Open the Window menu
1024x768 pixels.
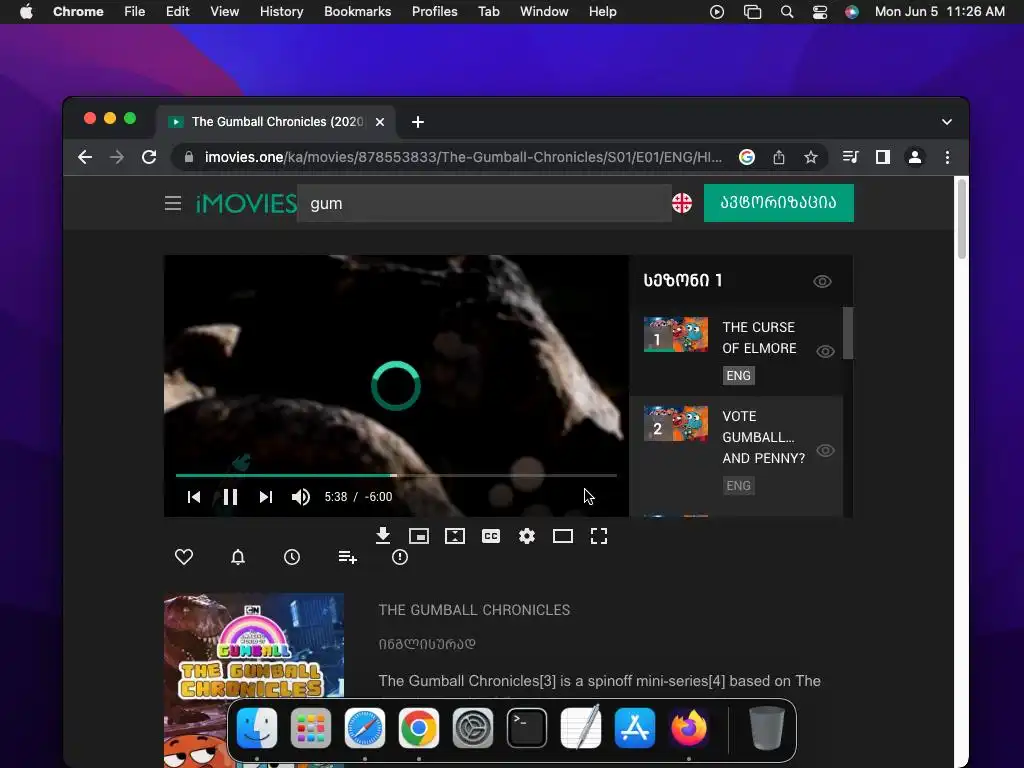(544, 12)
